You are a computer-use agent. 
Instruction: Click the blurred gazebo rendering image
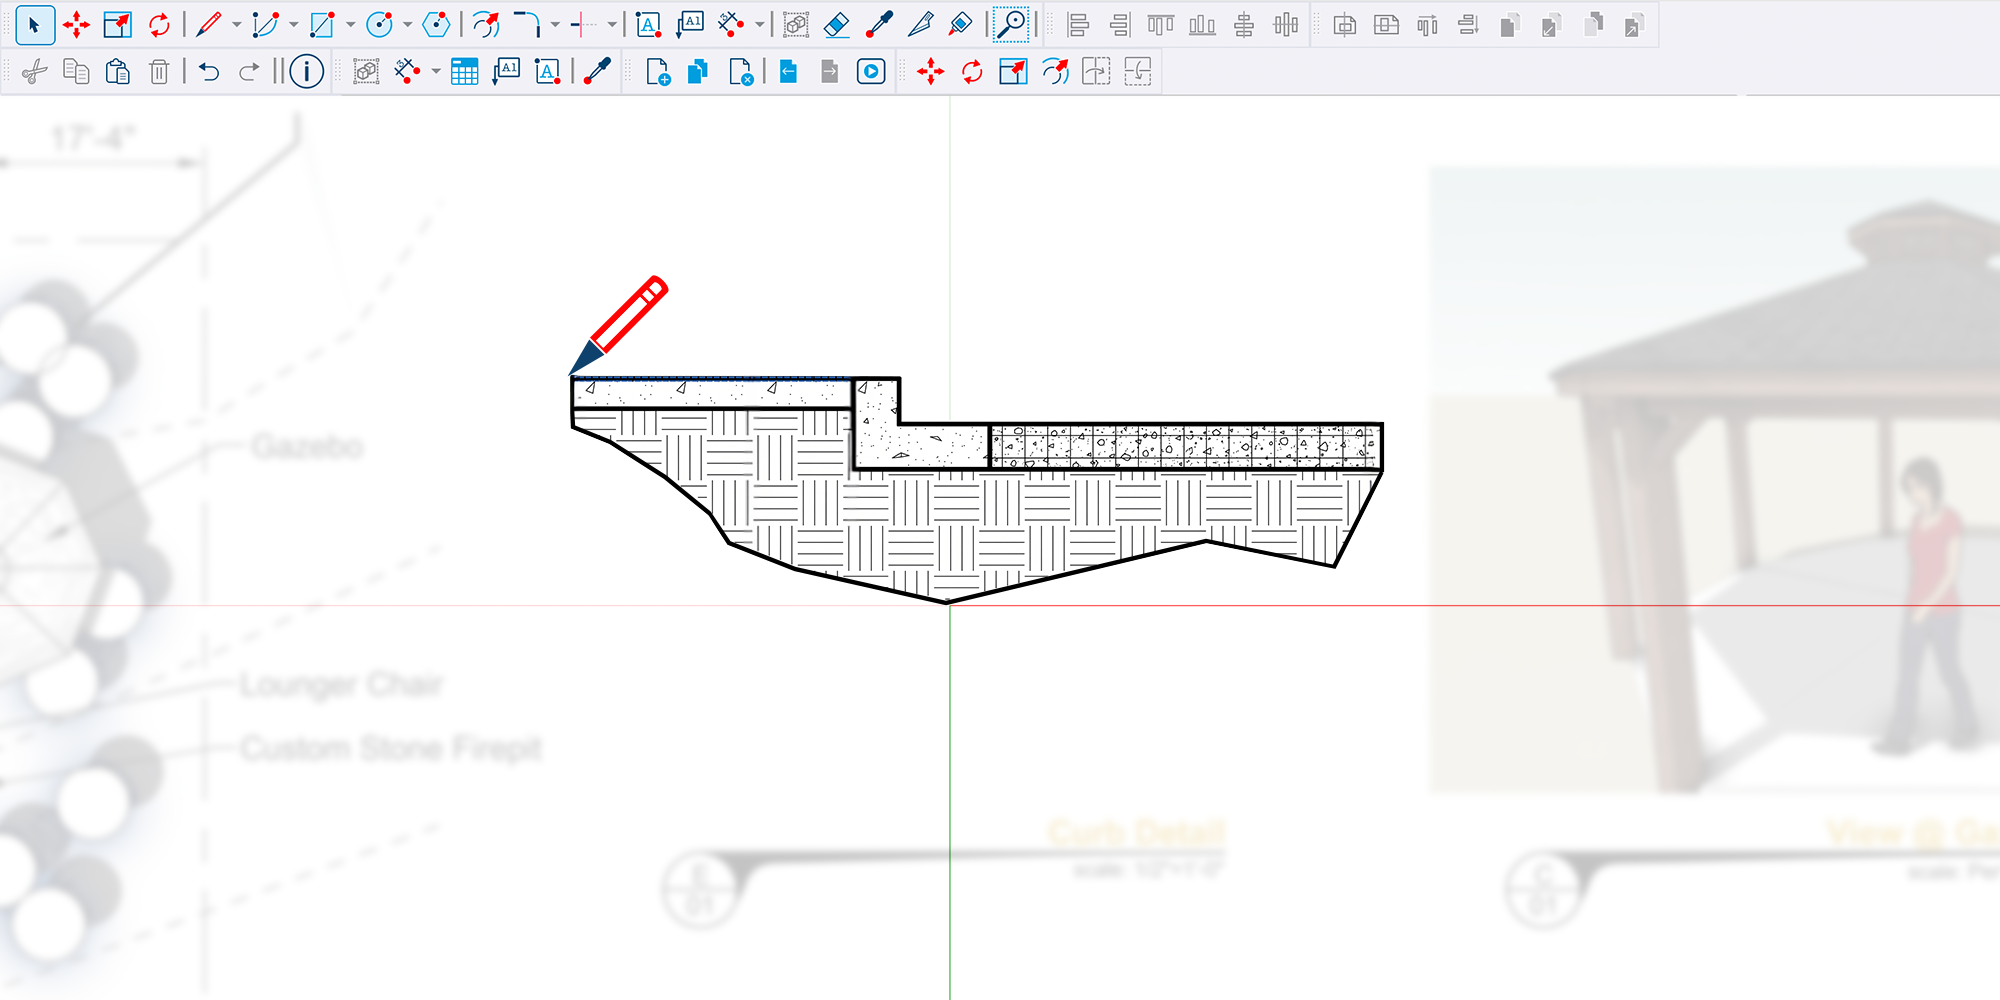[1714, 481]
